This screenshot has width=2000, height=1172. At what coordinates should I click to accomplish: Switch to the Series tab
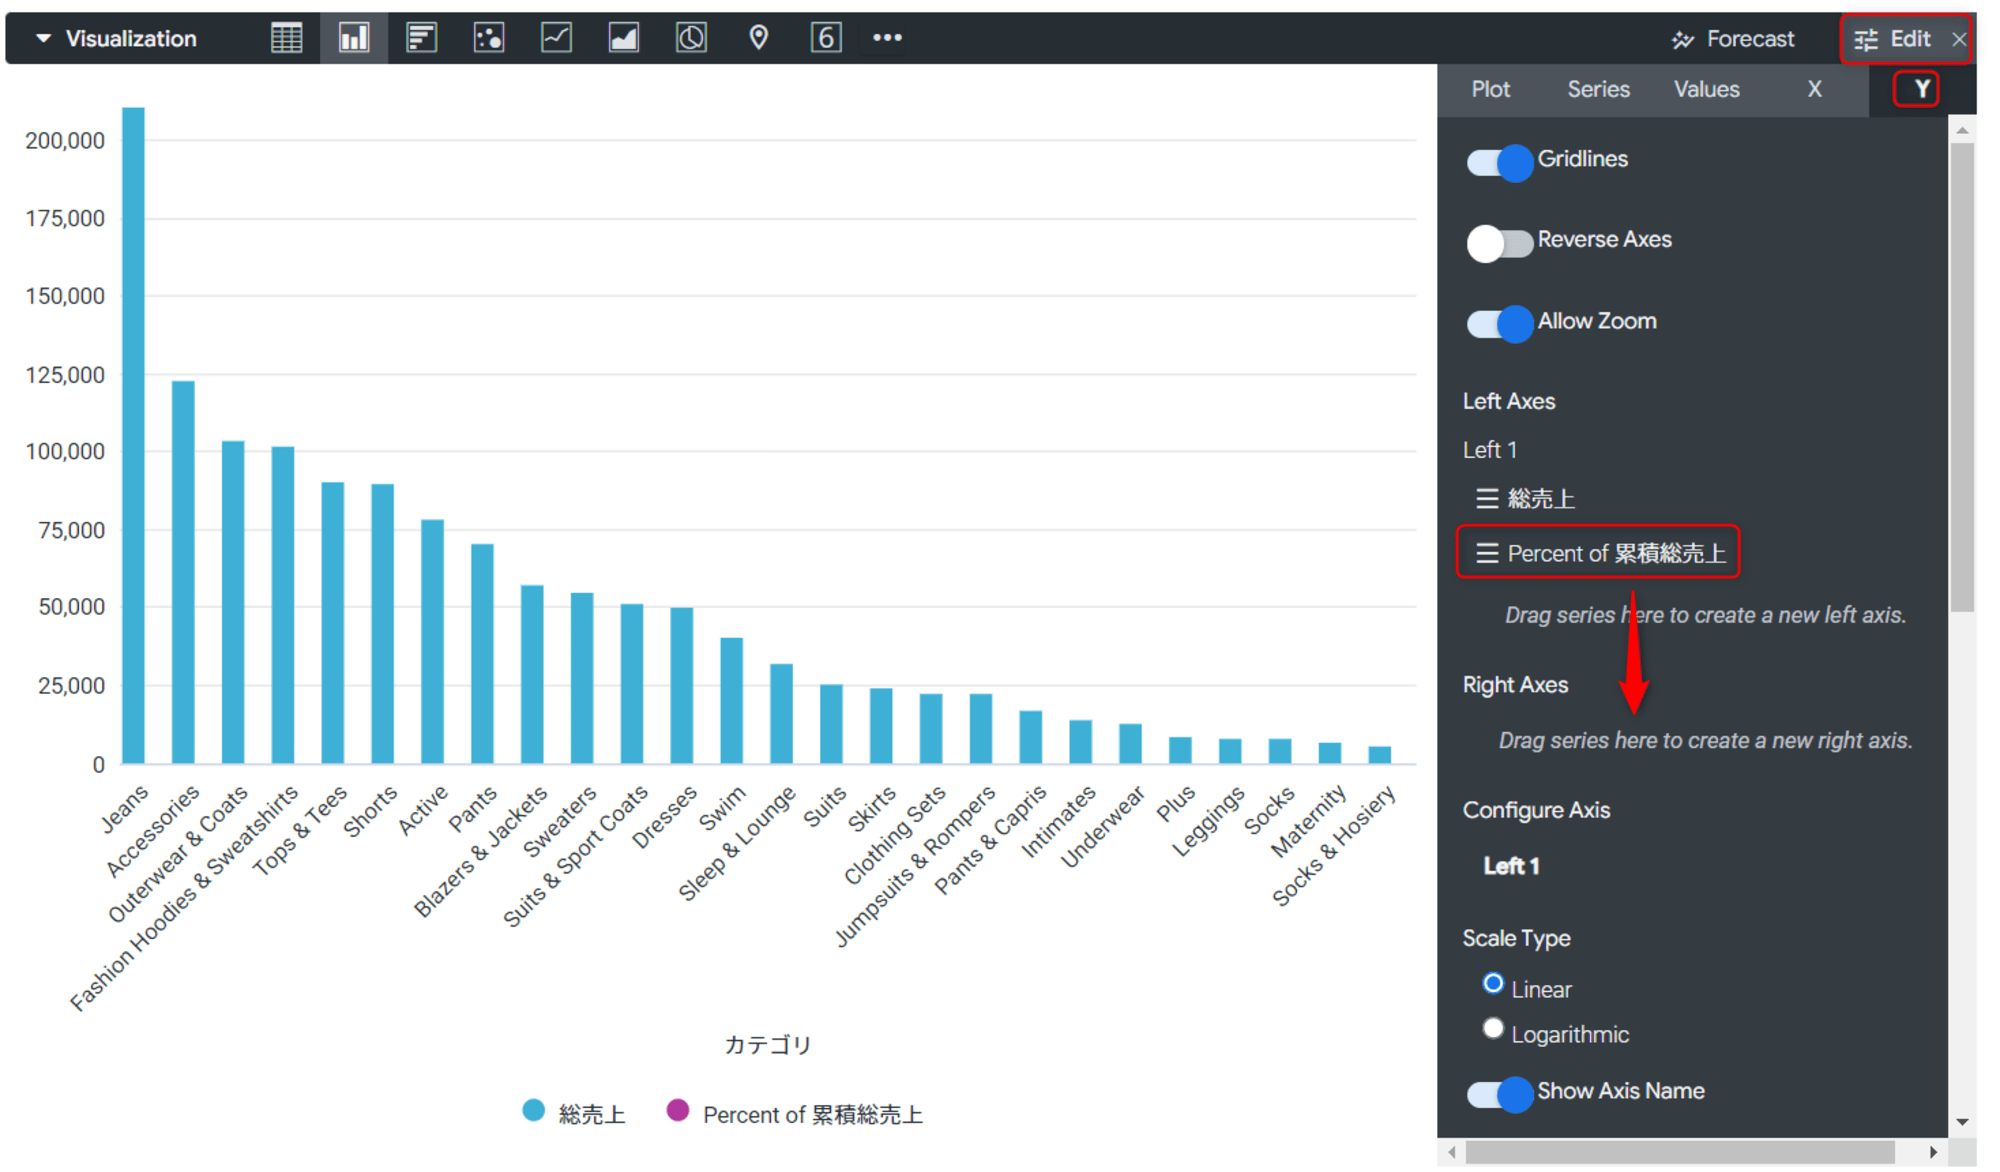coord(1598,89)
